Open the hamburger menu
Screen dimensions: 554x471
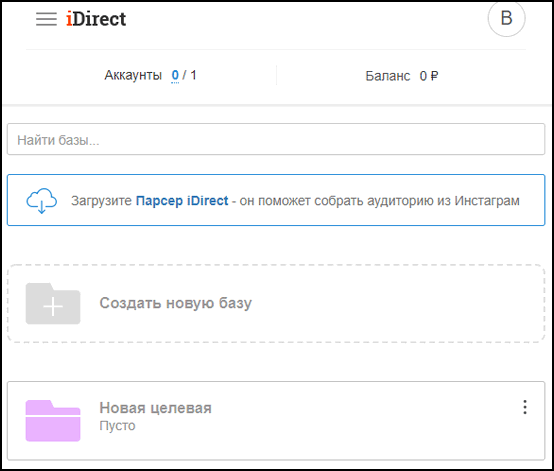point(46,19)
